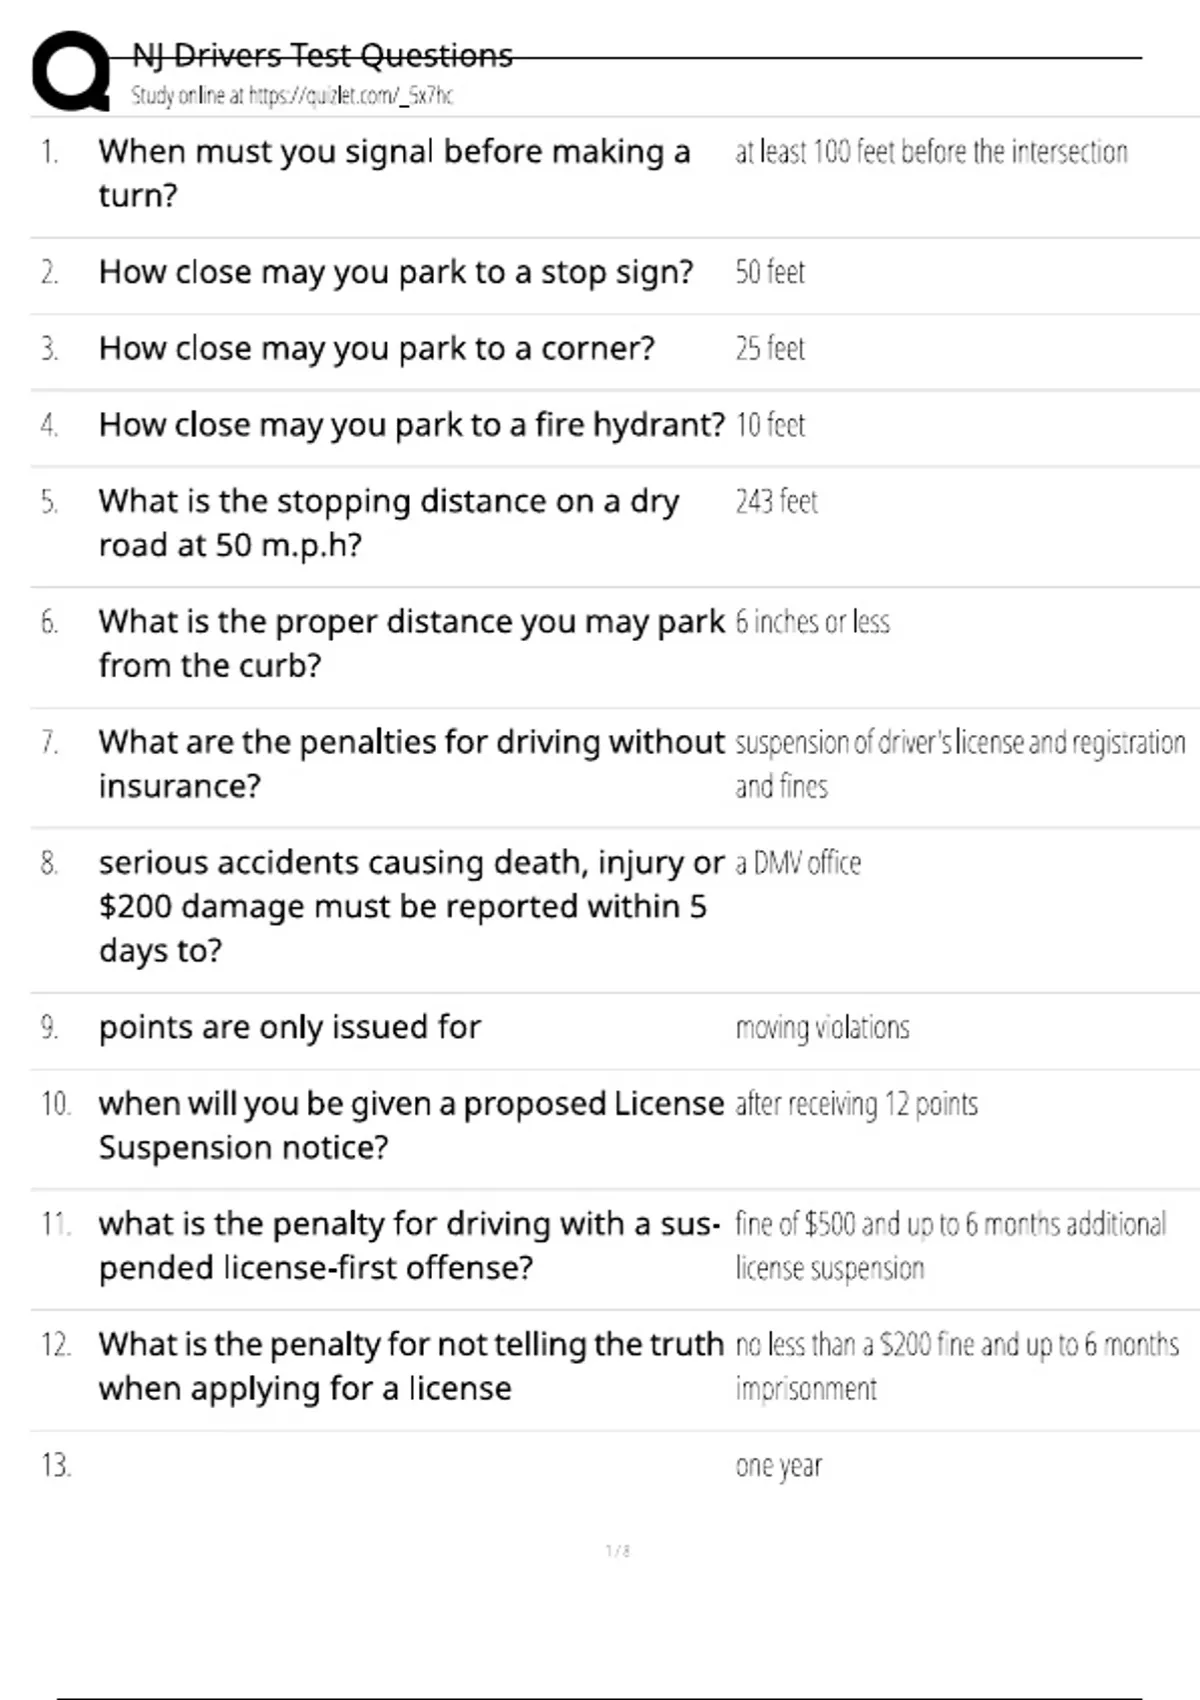This screenshot has width=1200, height=1700.
Task: Click the '243 feet' answer
Action: 777,501
